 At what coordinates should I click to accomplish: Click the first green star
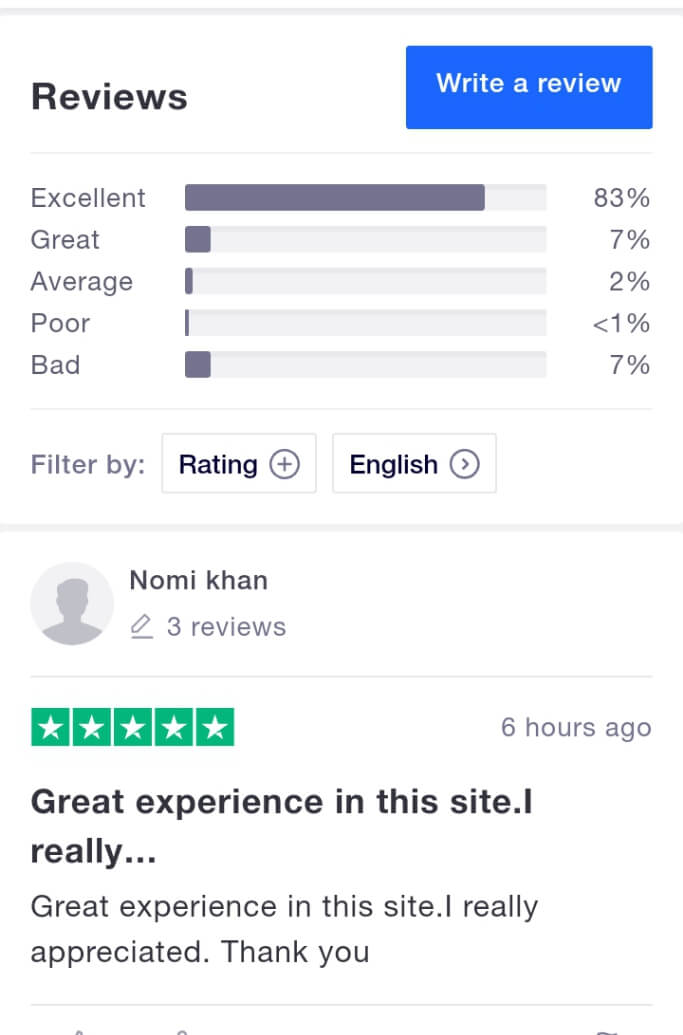50,727
